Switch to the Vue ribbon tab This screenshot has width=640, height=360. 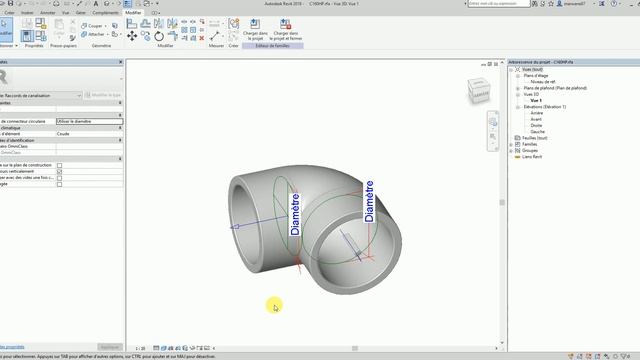[65, 13]
